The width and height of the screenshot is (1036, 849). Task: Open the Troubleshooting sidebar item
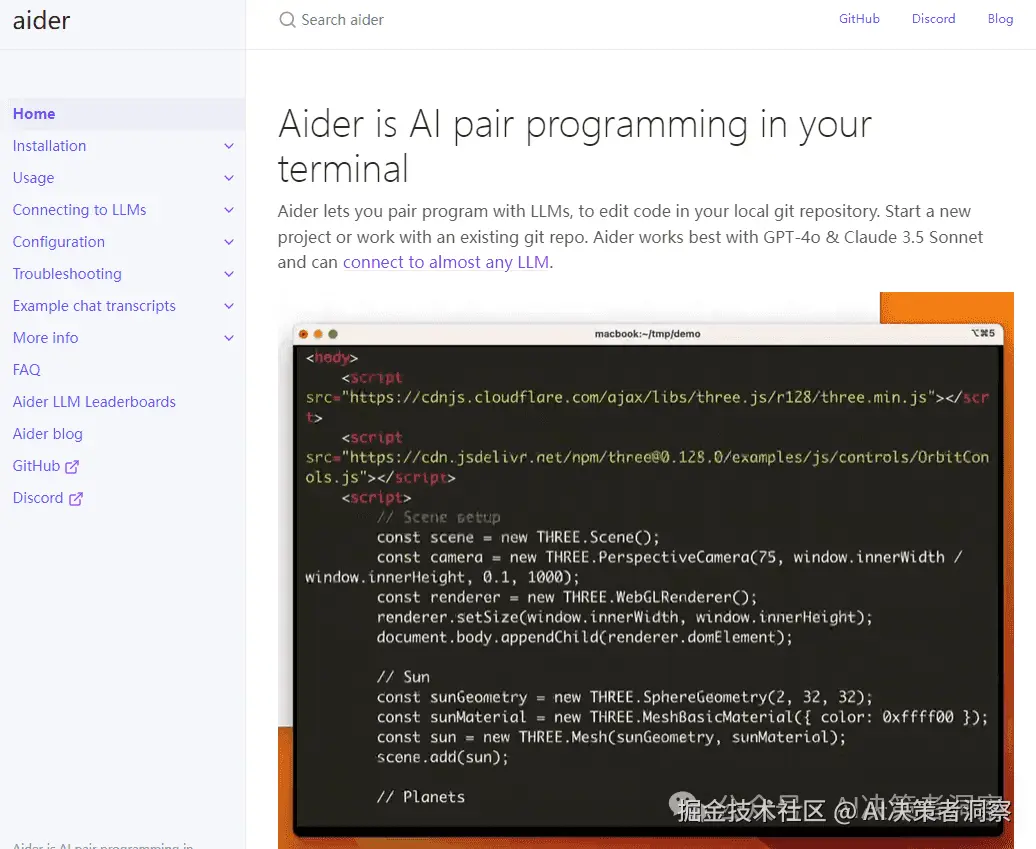click(67, 274)
